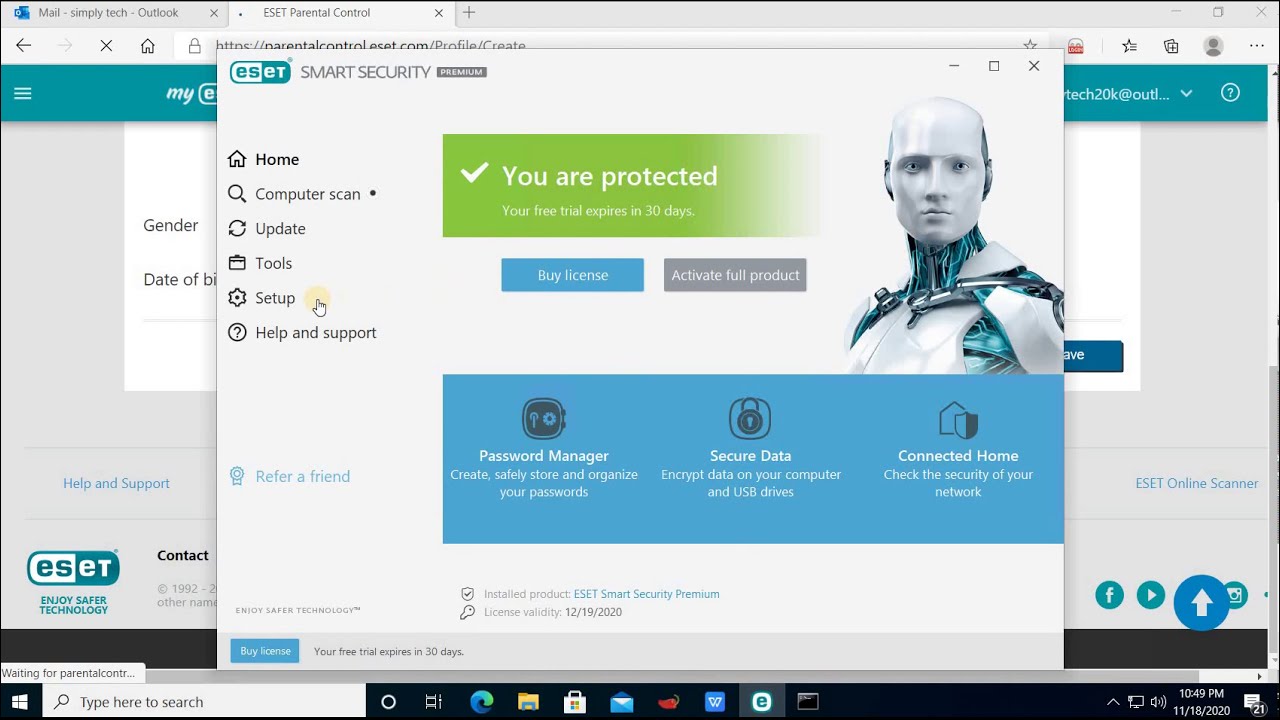Open the Secure Data lock icon
Viewport: 1280px width, 720px height.
750,419
